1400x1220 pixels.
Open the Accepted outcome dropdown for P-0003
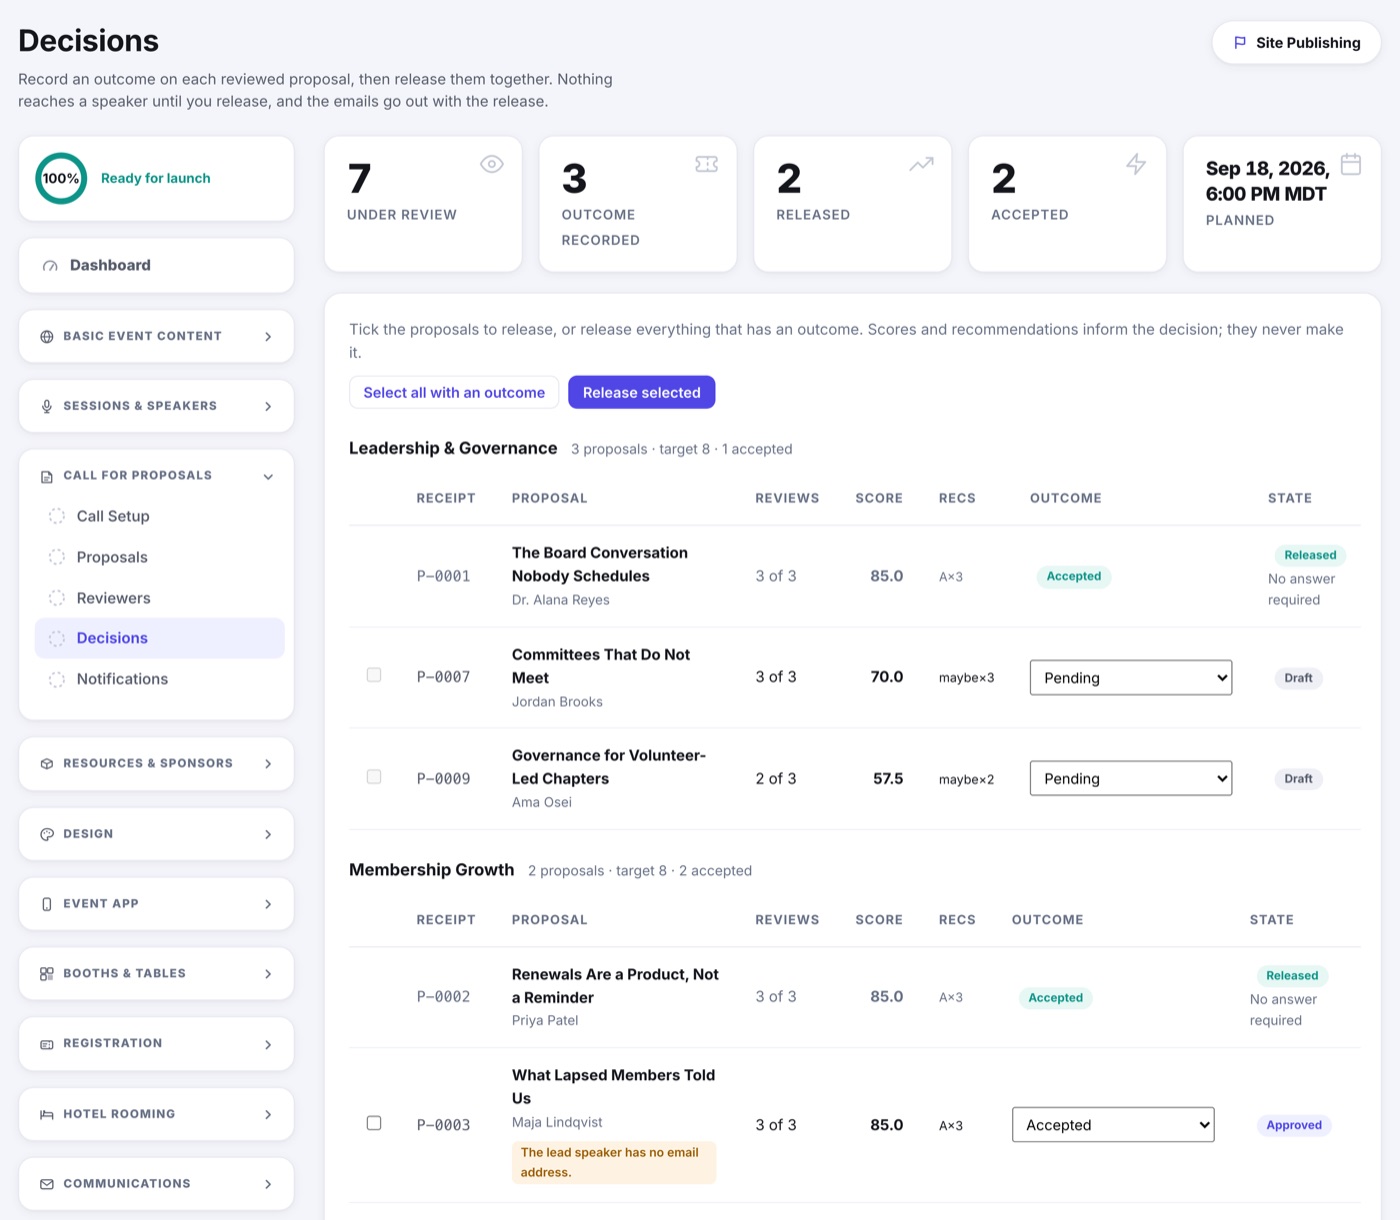click(x=1113, y=1125)
